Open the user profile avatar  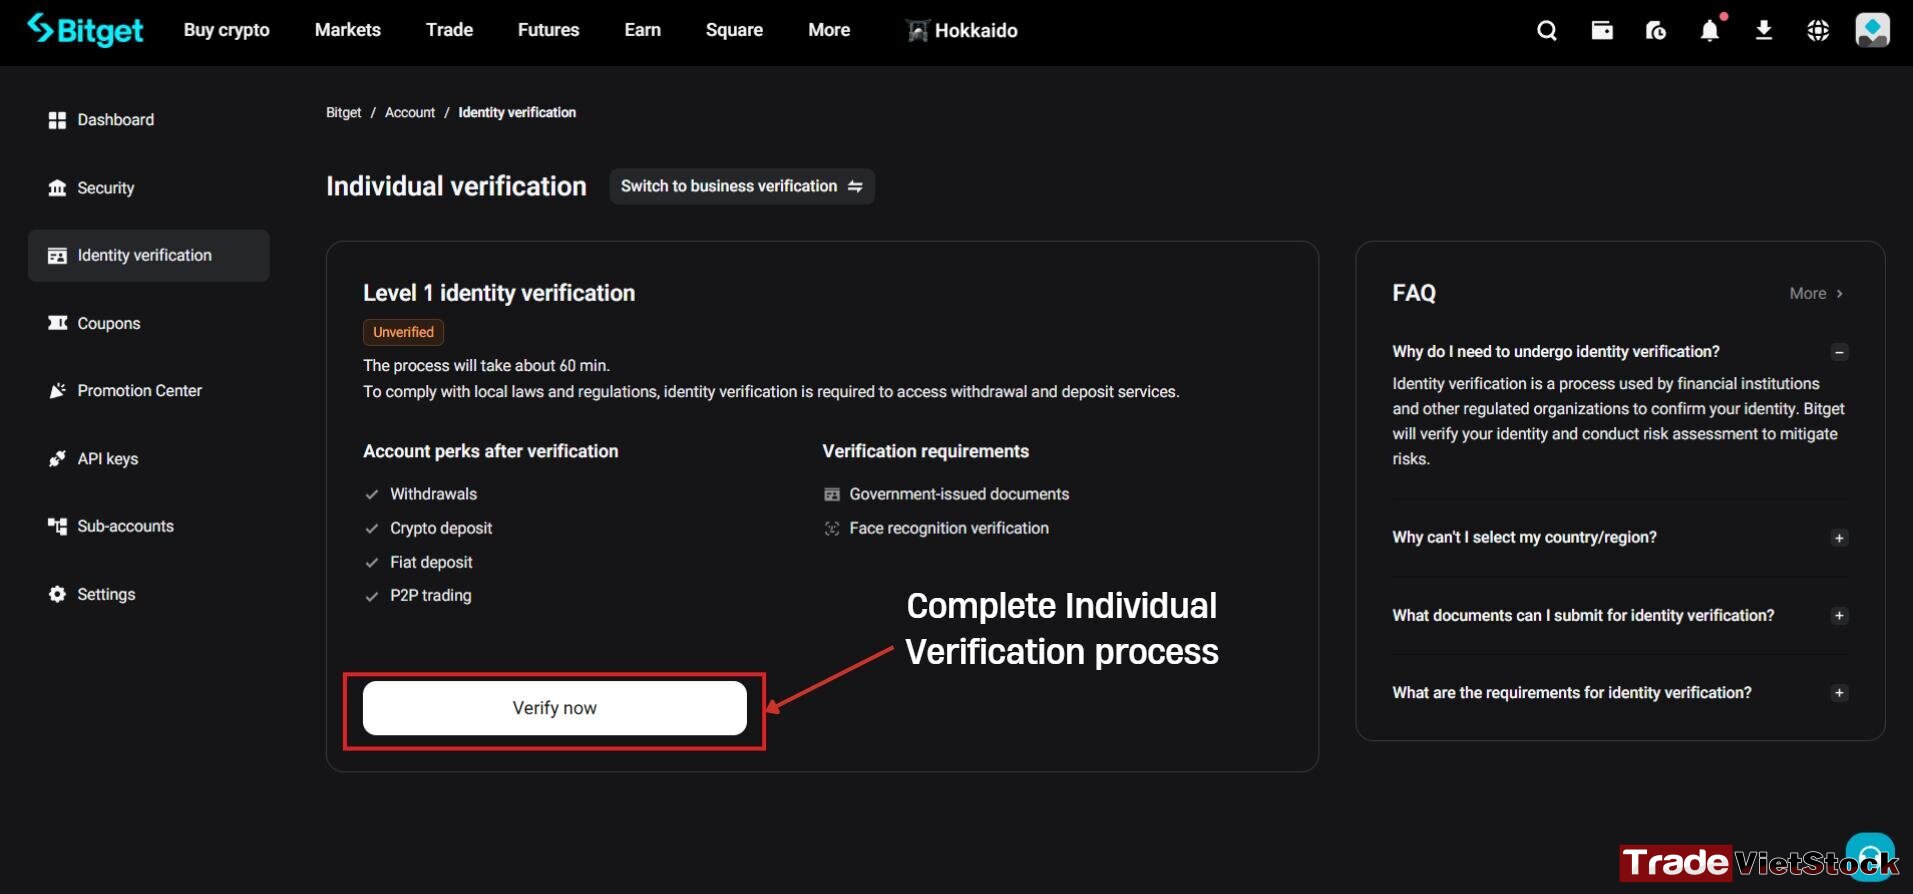pyautogui.click(x=1872, y=30)
